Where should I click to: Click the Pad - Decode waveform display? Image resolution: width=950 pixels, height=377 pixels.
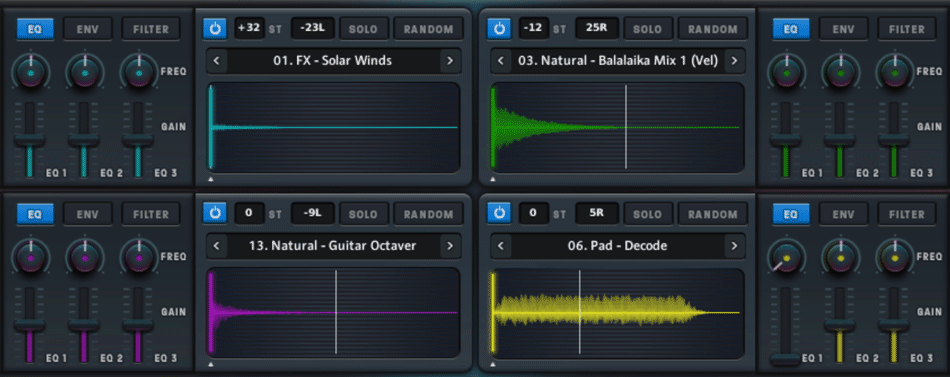click(x=617, y=313)
